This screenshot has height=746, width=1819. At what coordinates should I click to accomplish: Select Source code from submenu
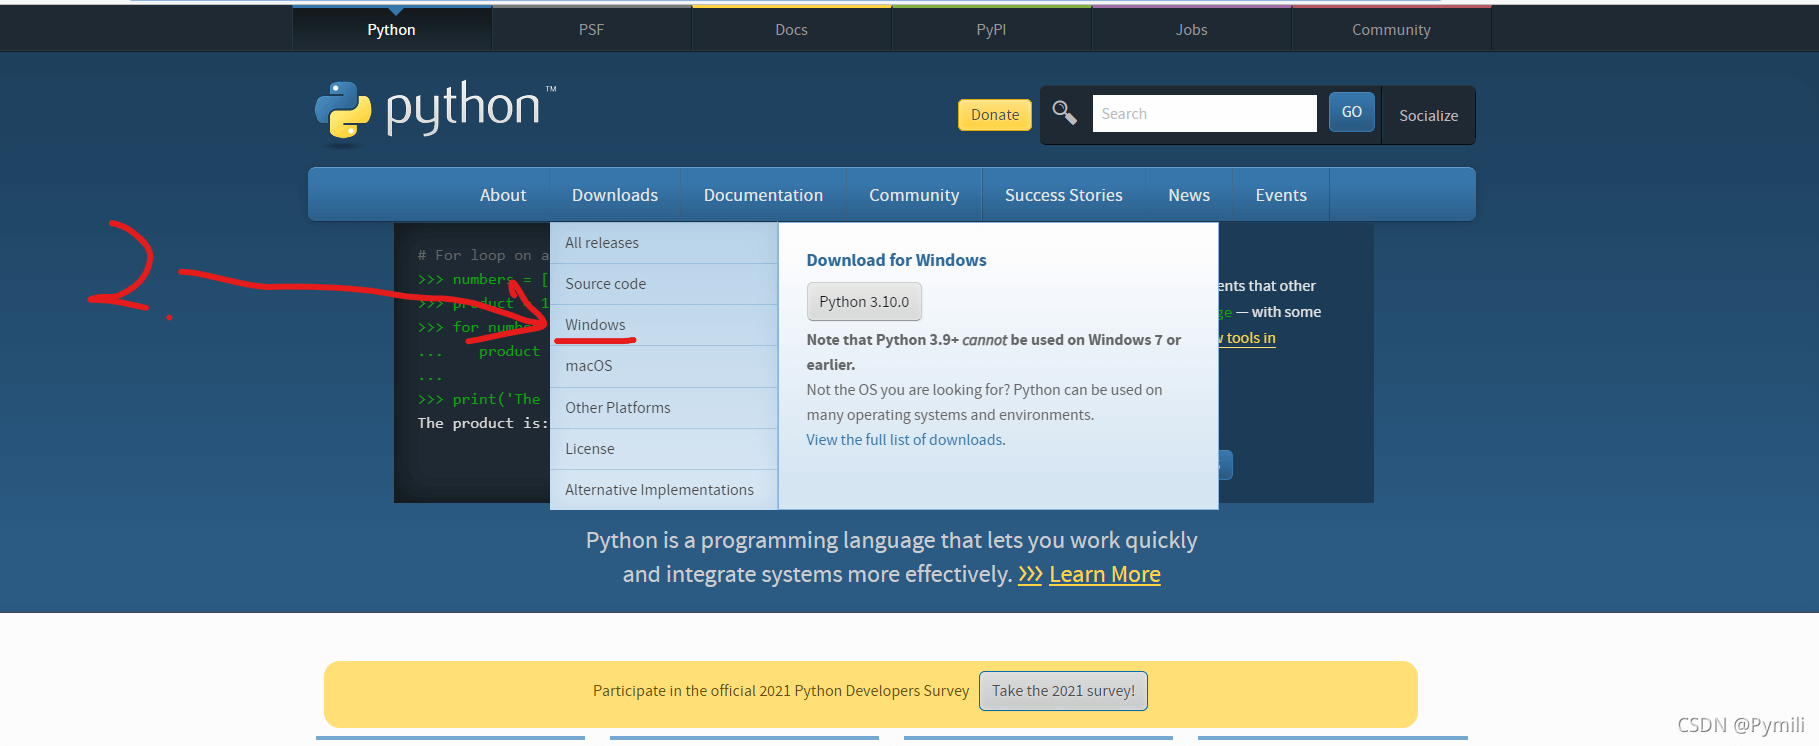point(605,284)
